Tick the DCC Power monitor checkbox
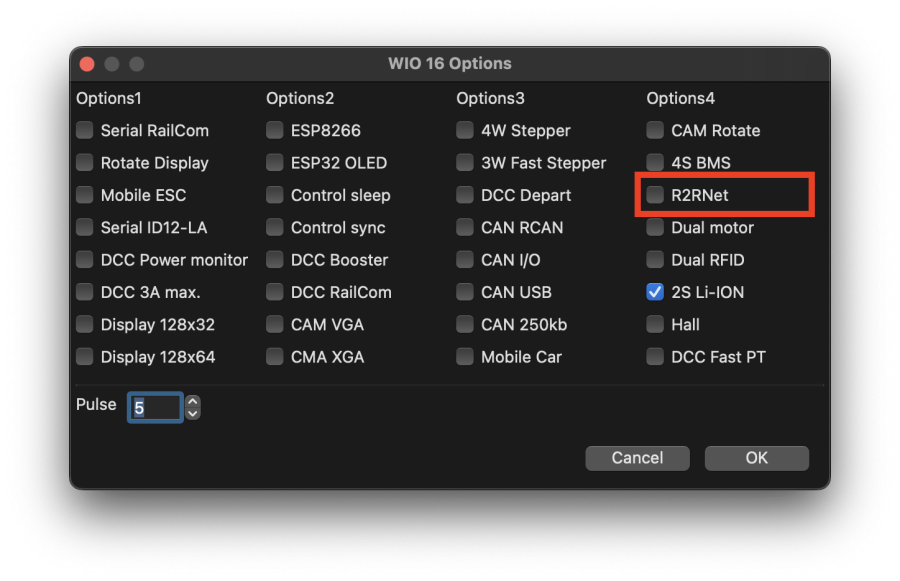 point(85,260)
